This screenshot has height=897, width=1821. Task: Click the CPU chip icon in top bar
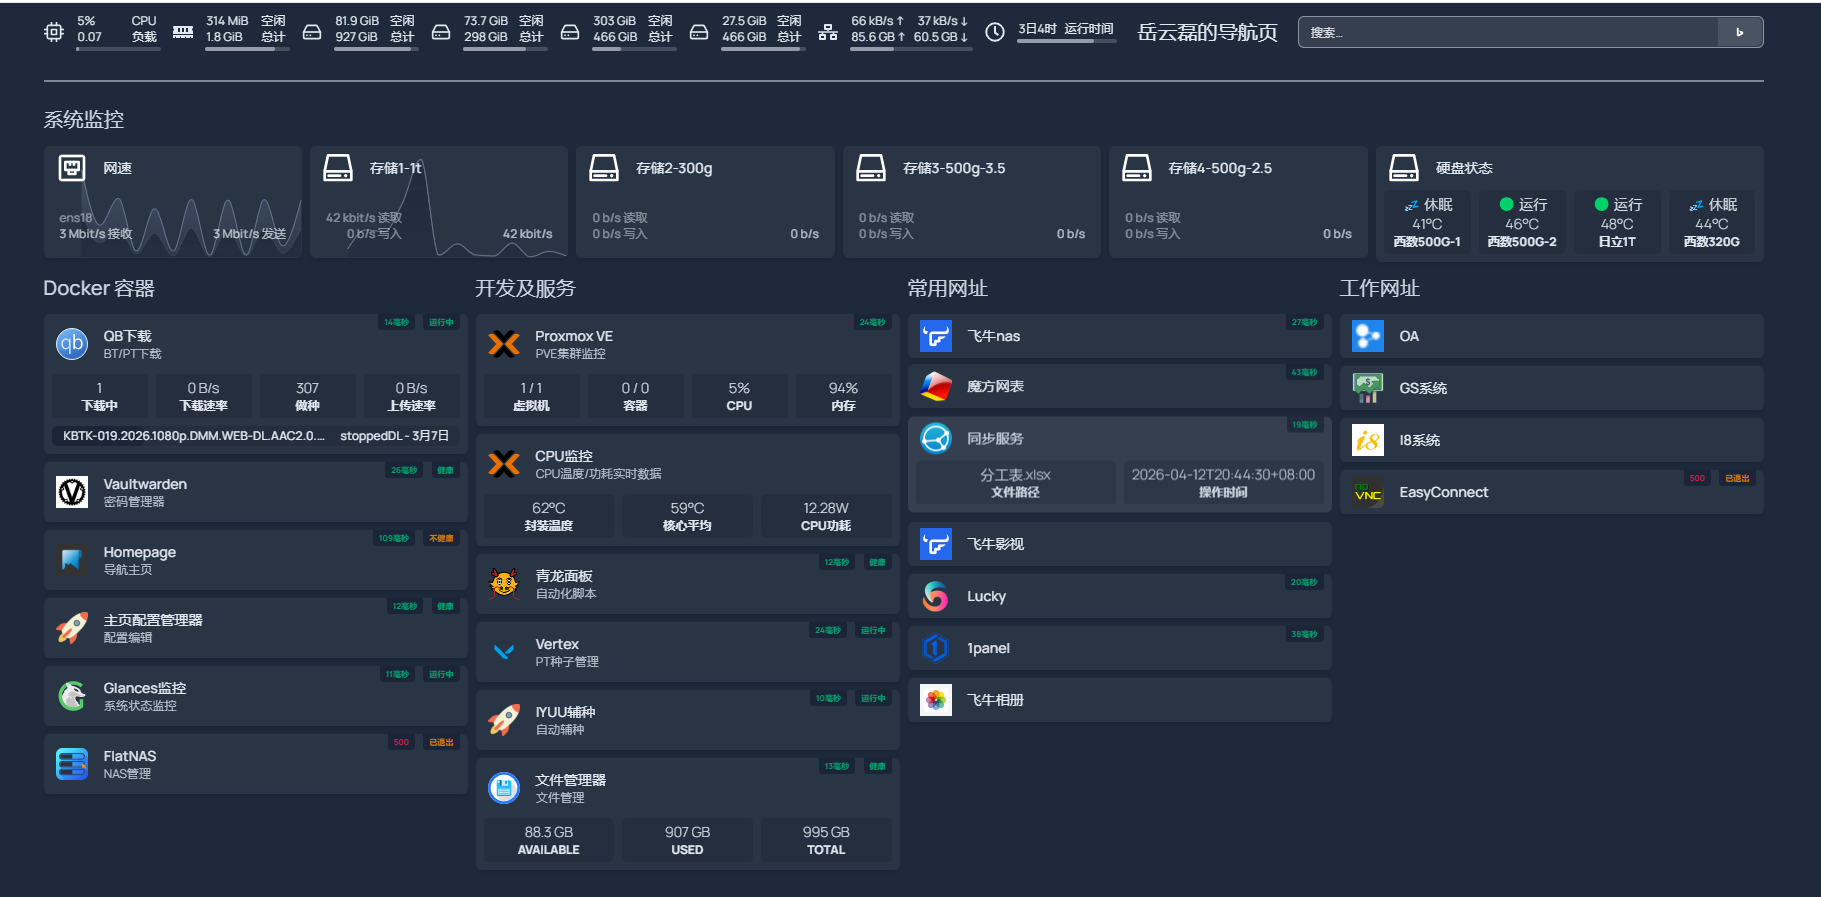pos(54,32)
